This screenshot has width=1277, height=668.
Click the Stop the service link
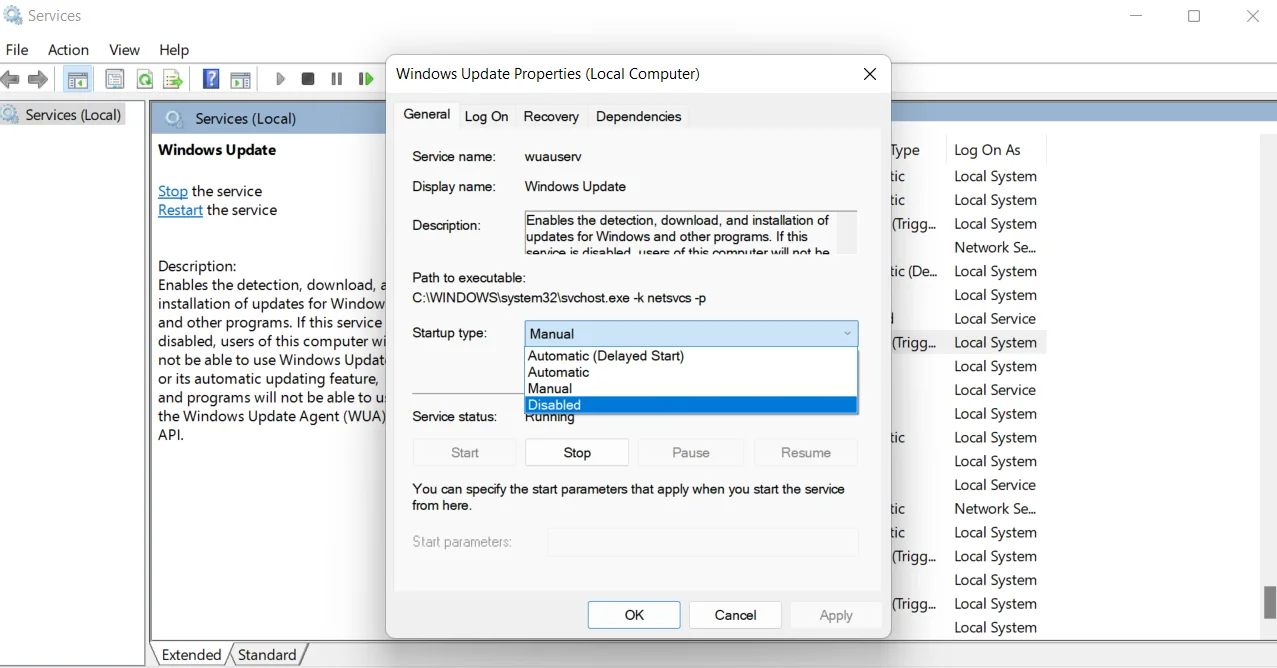[173, 191]
